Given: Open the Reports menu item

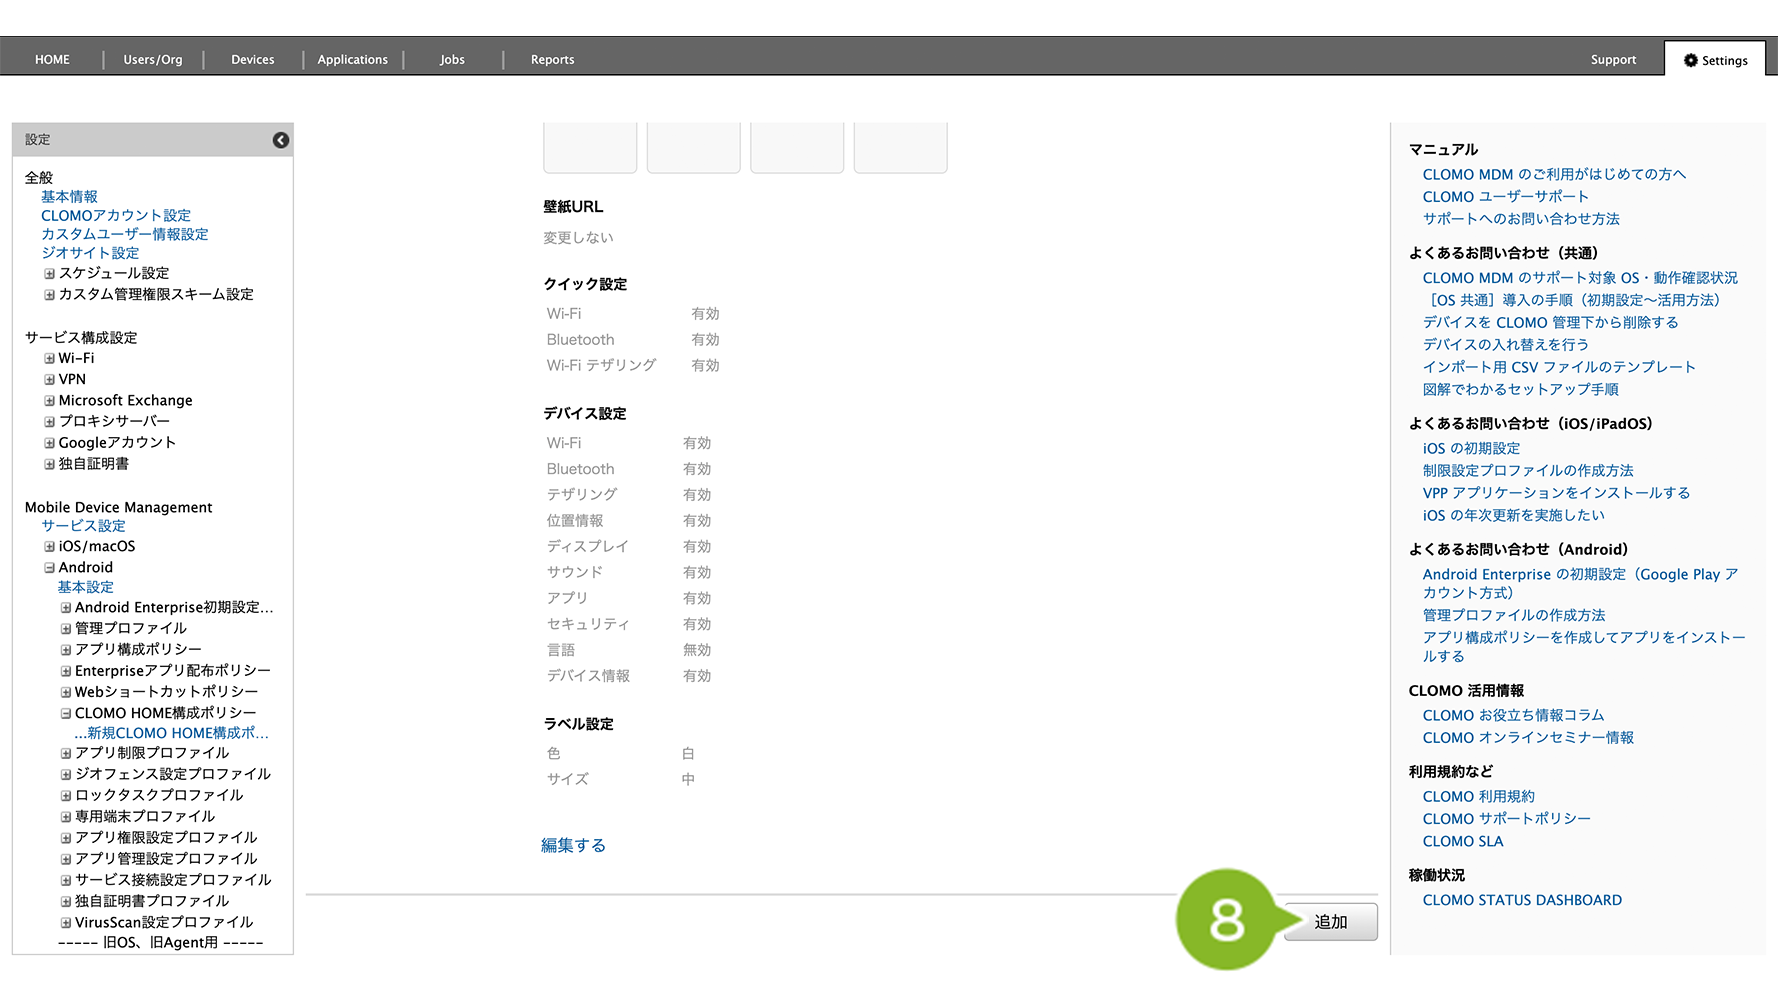Looking at the screenshot, I should [552, 60].
